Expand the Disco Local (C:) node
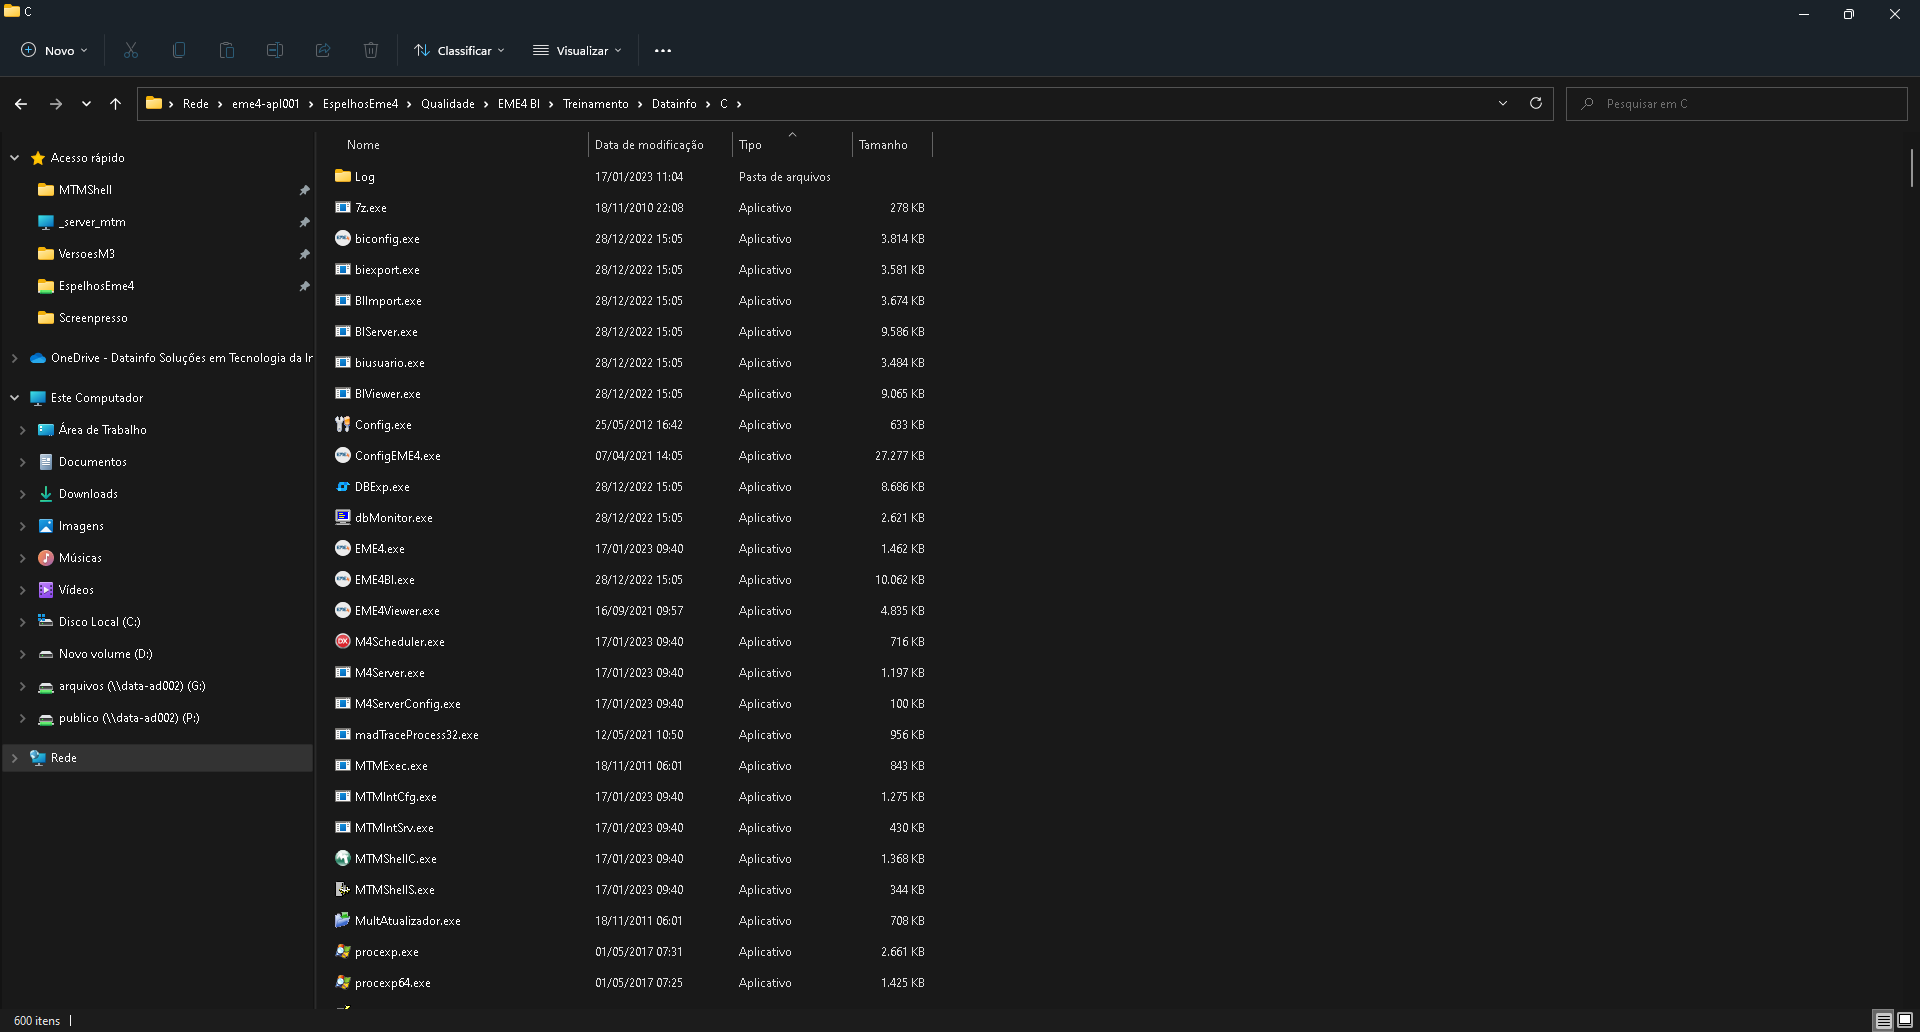The width and height of the screenshot is (1920, 1032). pyautogui.click(x=23, y=622)
